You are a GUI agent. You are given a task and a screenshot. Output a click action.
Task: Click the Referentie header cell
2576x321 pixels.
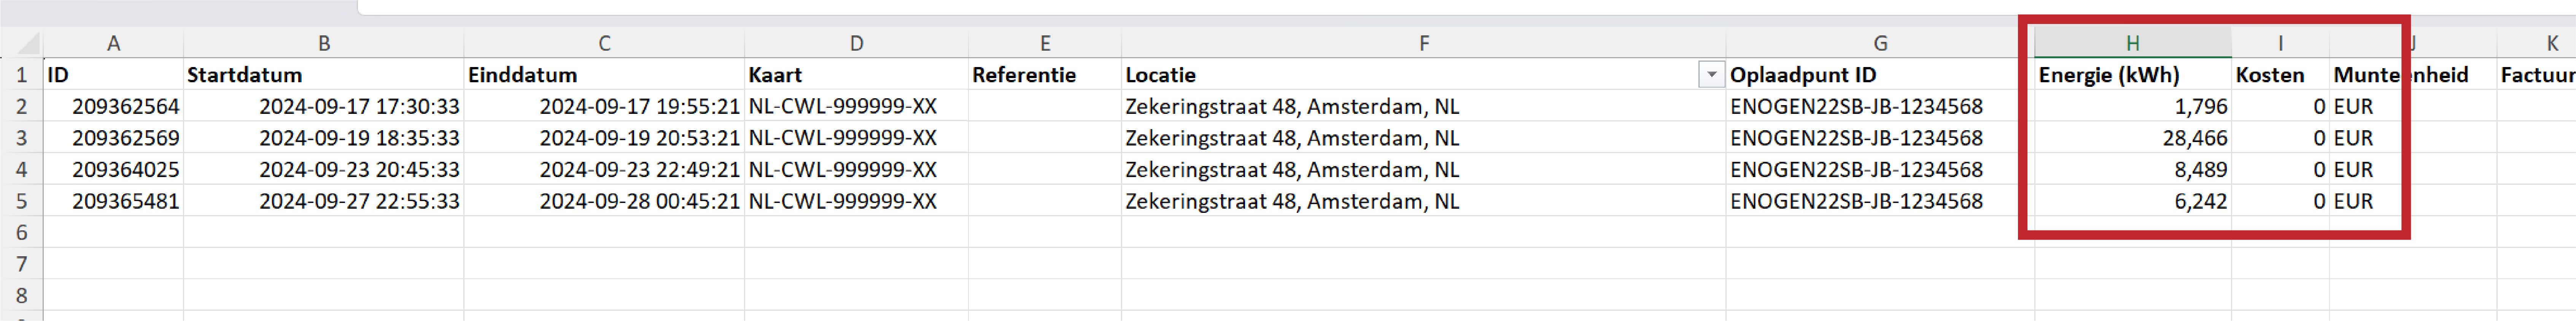pos(1044,75)
